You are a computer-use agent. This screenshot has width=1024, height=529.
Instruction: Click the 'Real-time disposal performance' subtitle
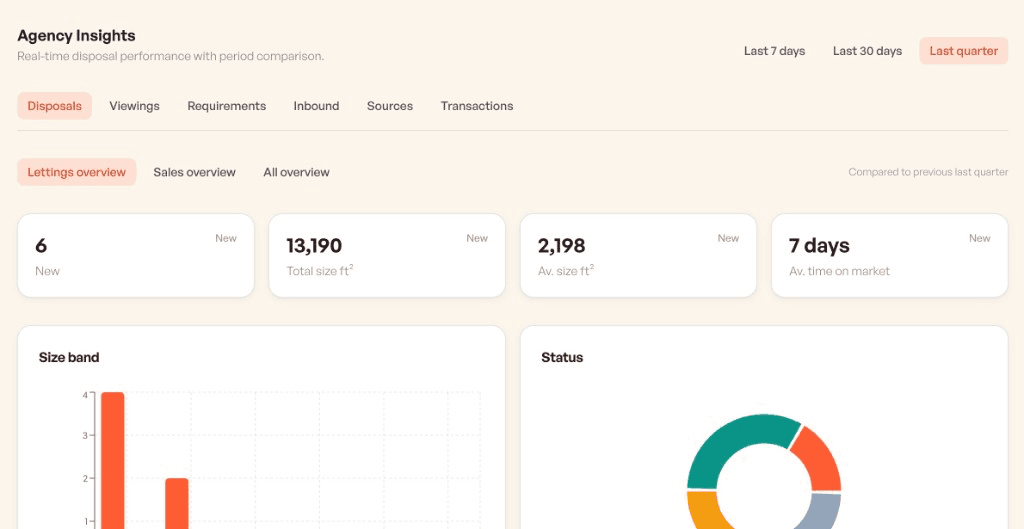tap(170, 56)
